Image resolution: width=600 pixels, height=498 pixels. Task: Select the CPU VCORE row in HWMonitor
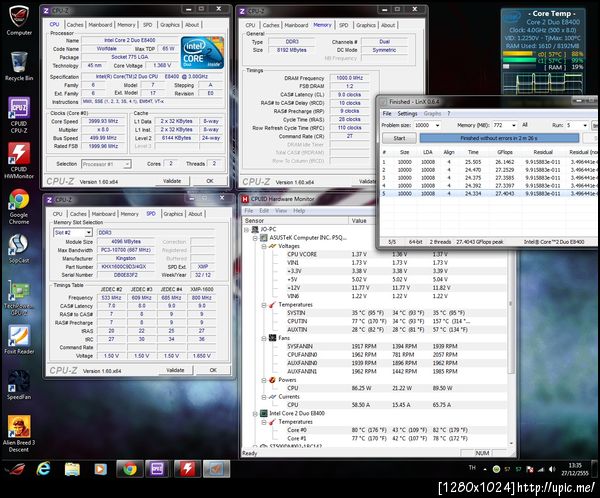coord(375,254)
